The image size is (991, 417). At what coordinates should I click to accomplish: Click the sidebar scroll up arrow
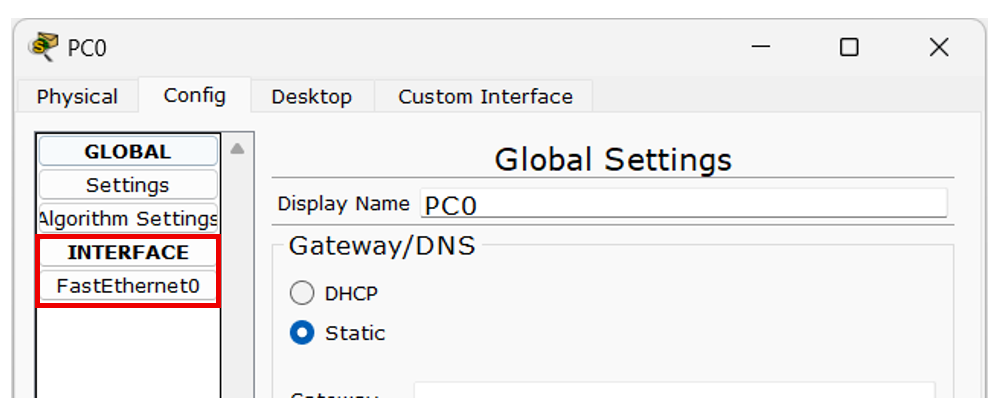[237, 149]
